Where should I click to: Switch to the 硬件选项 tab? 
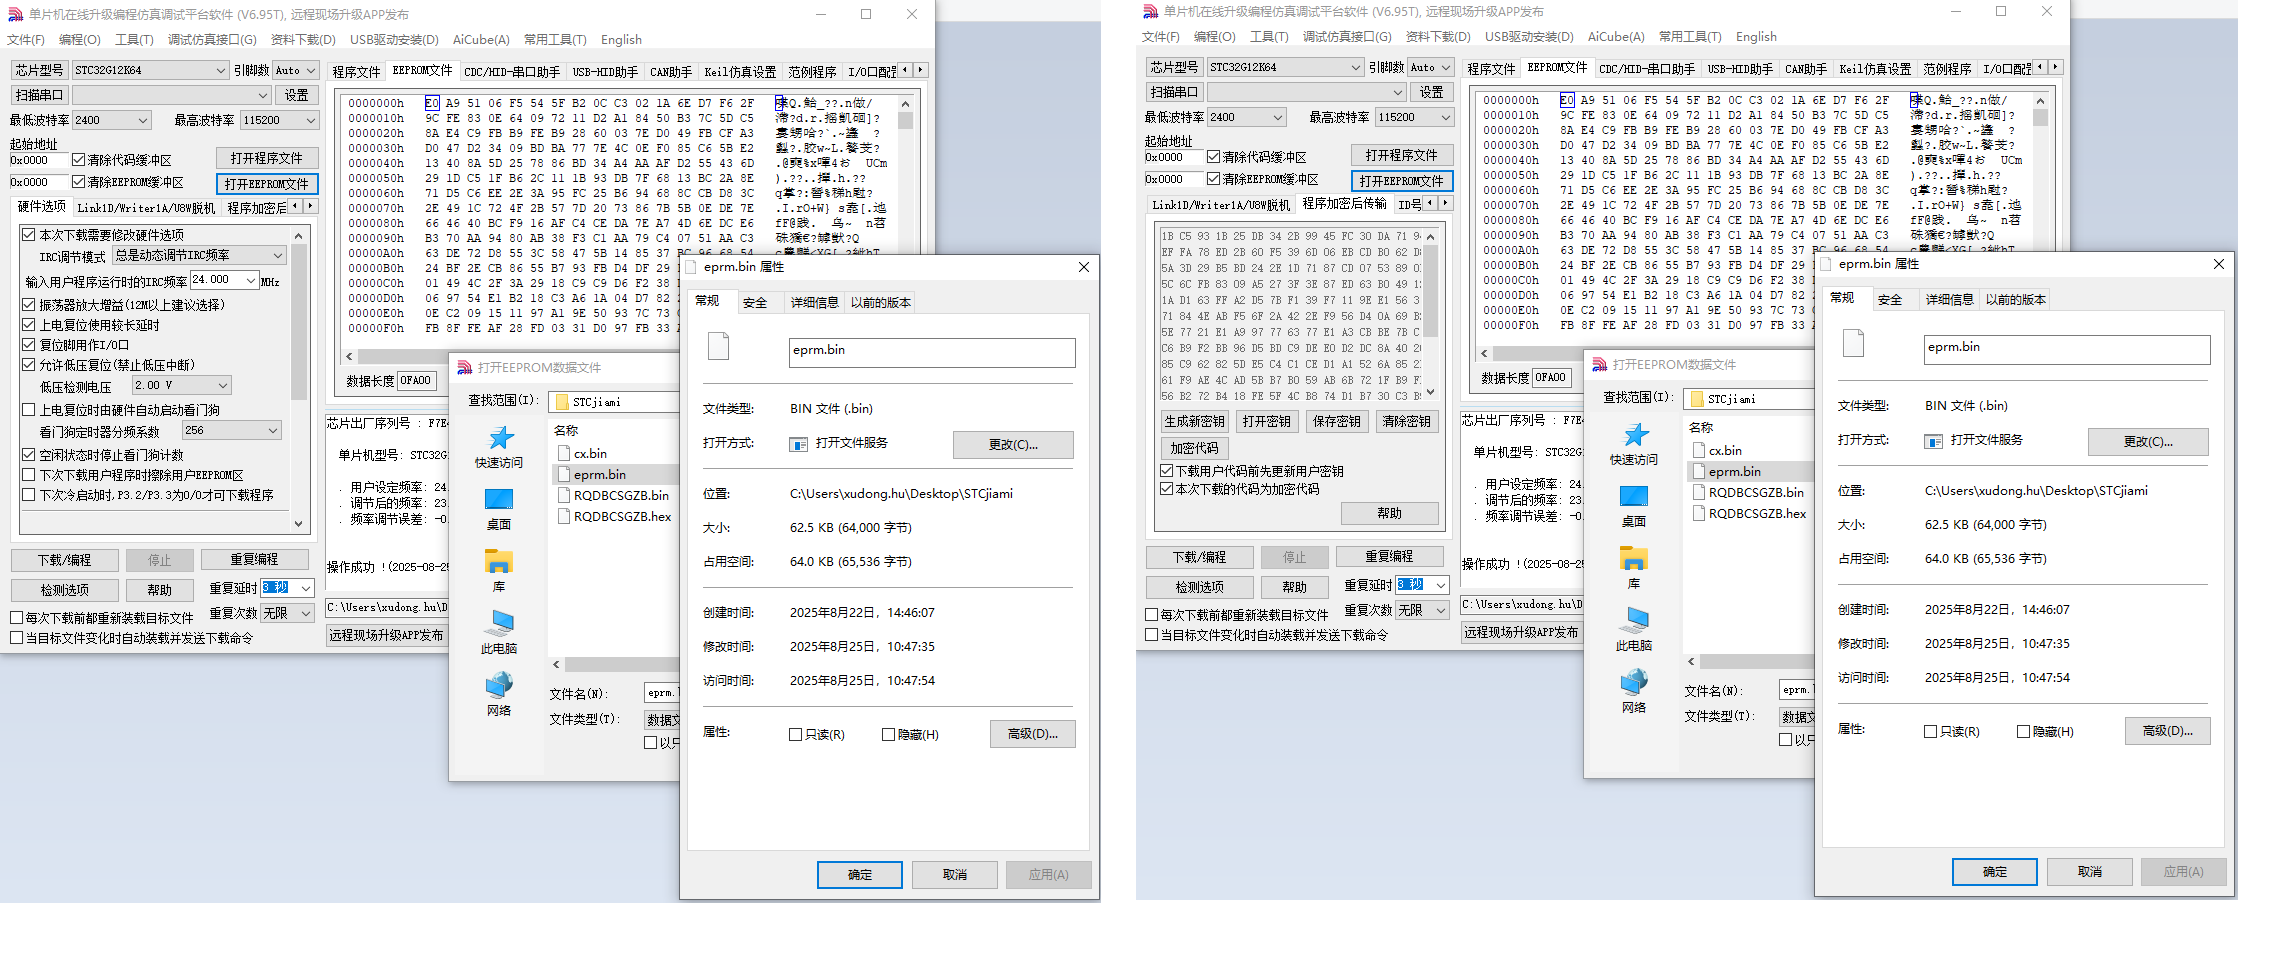42,207
